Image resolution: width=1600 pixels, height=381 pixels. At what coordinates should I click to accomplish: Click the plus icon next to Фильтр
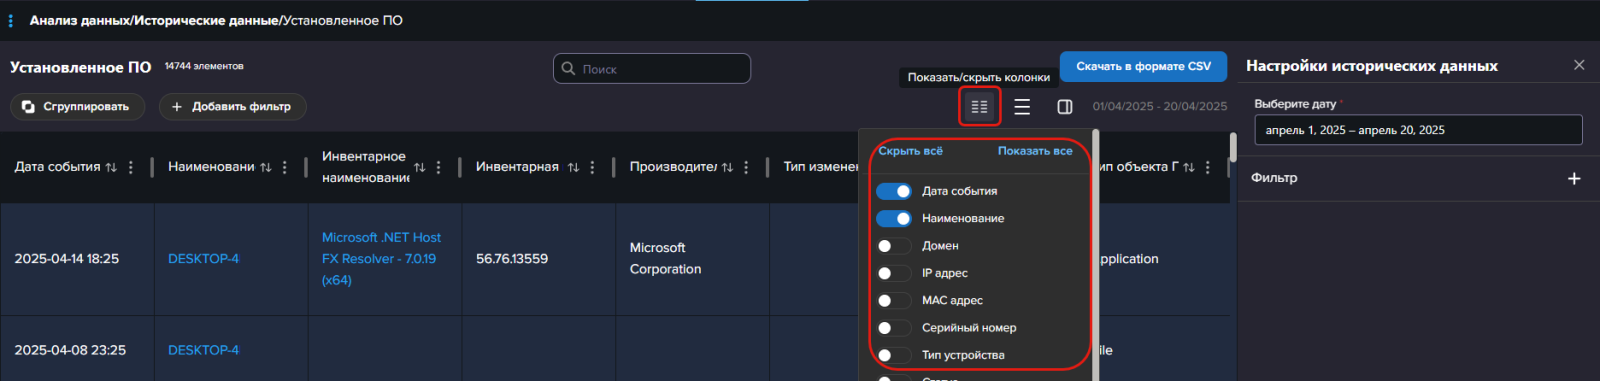tap(1574, 178)
